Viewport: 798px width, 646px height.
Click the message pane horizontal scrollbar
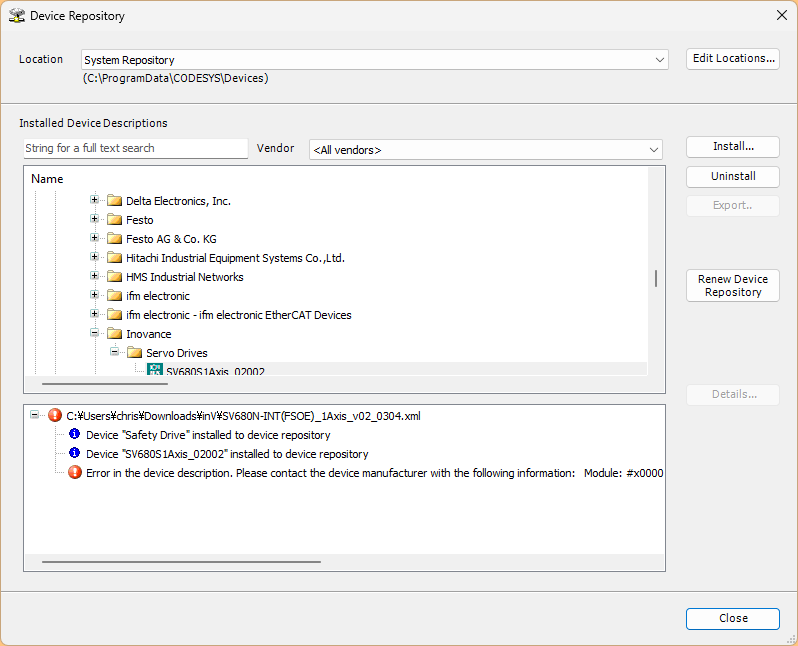(181, 561)
